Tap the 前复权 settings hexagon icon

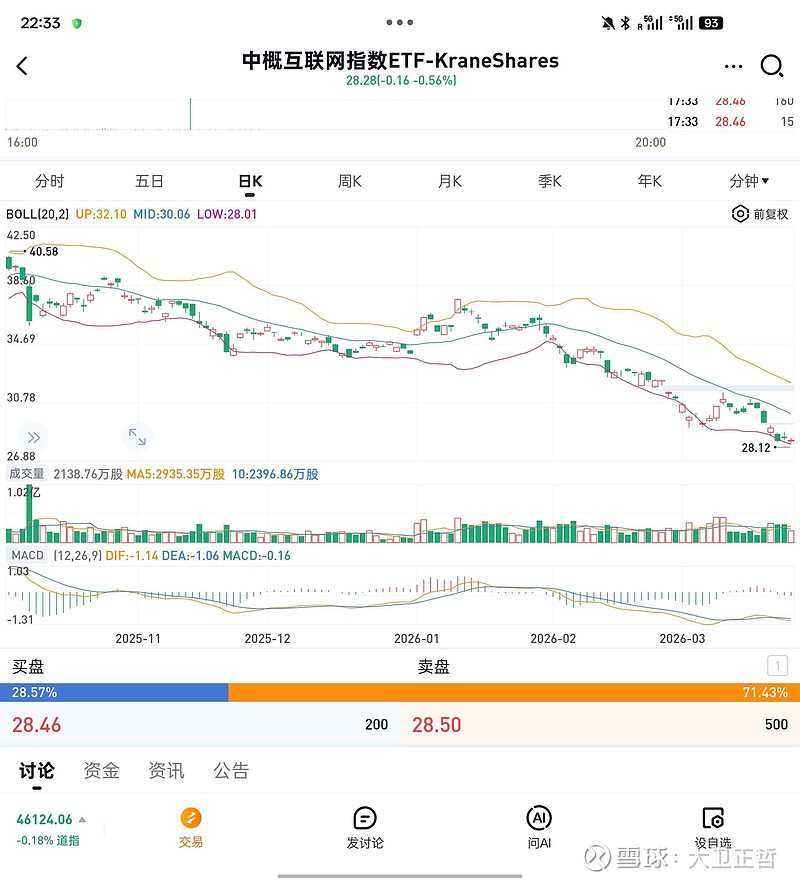[x=740, y=214]
